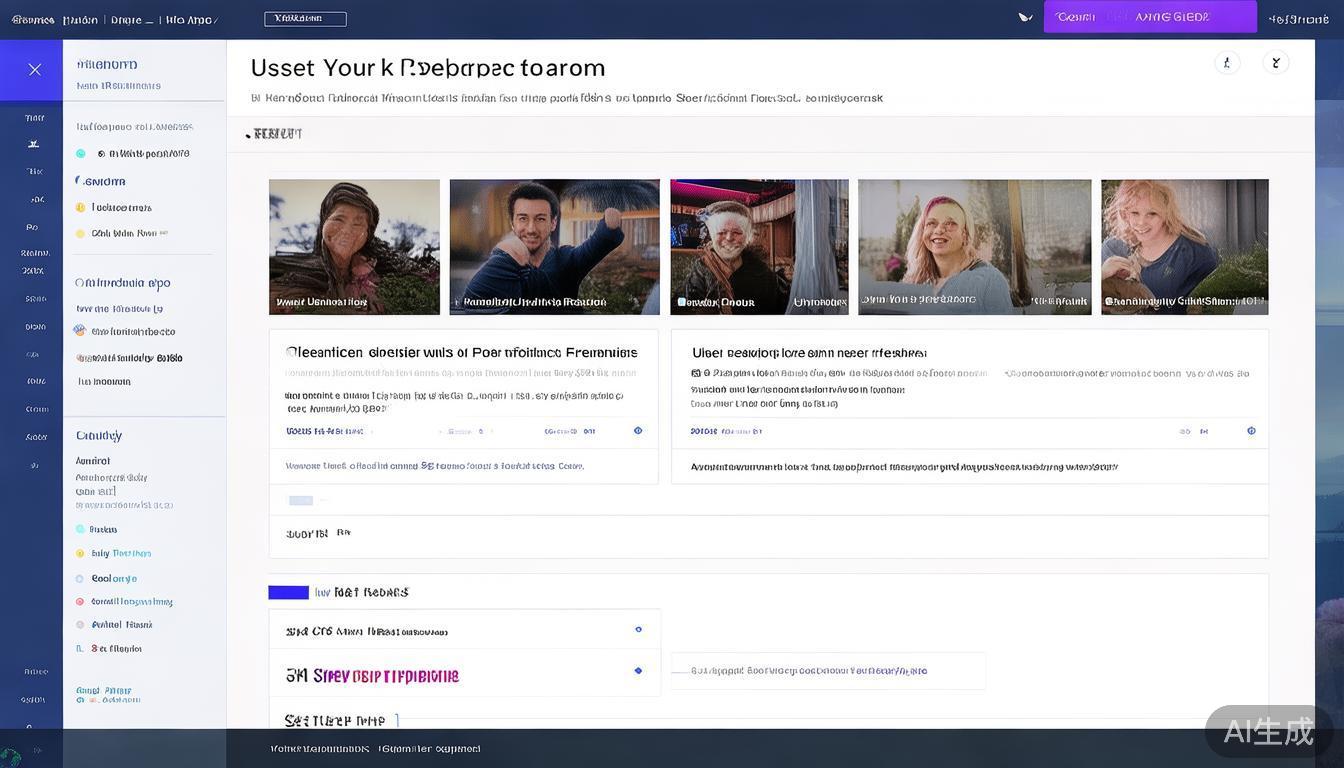Click the outlined box button in the top bar
This screenshot has height=768, width=1344.
pyautogui.click(x=305, y=19)
